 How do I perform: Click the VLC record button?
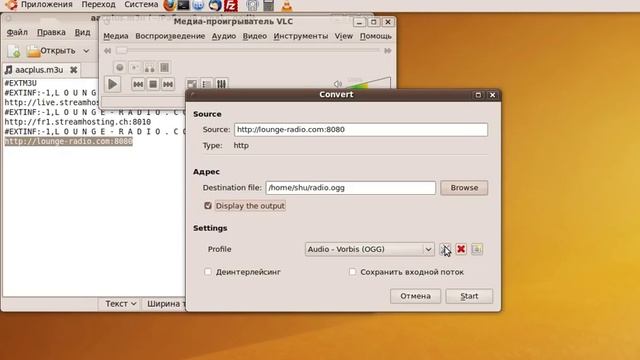(x=120, y=67)
